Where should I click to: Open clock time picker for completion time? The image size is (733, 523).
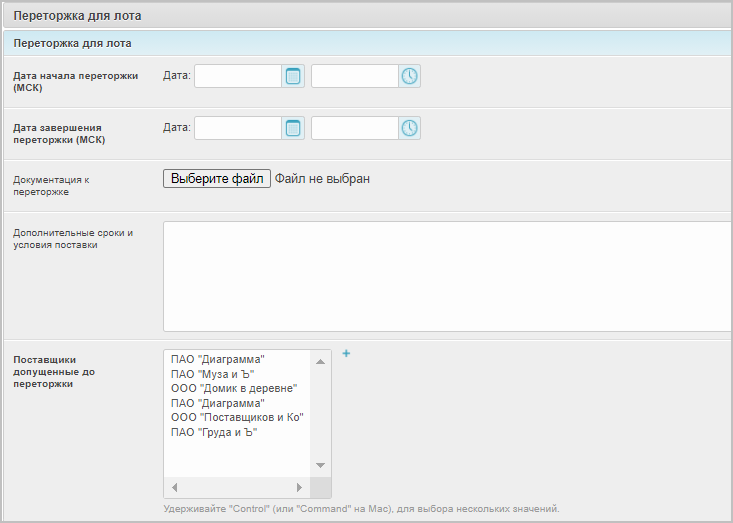click(x=410, y=128)
